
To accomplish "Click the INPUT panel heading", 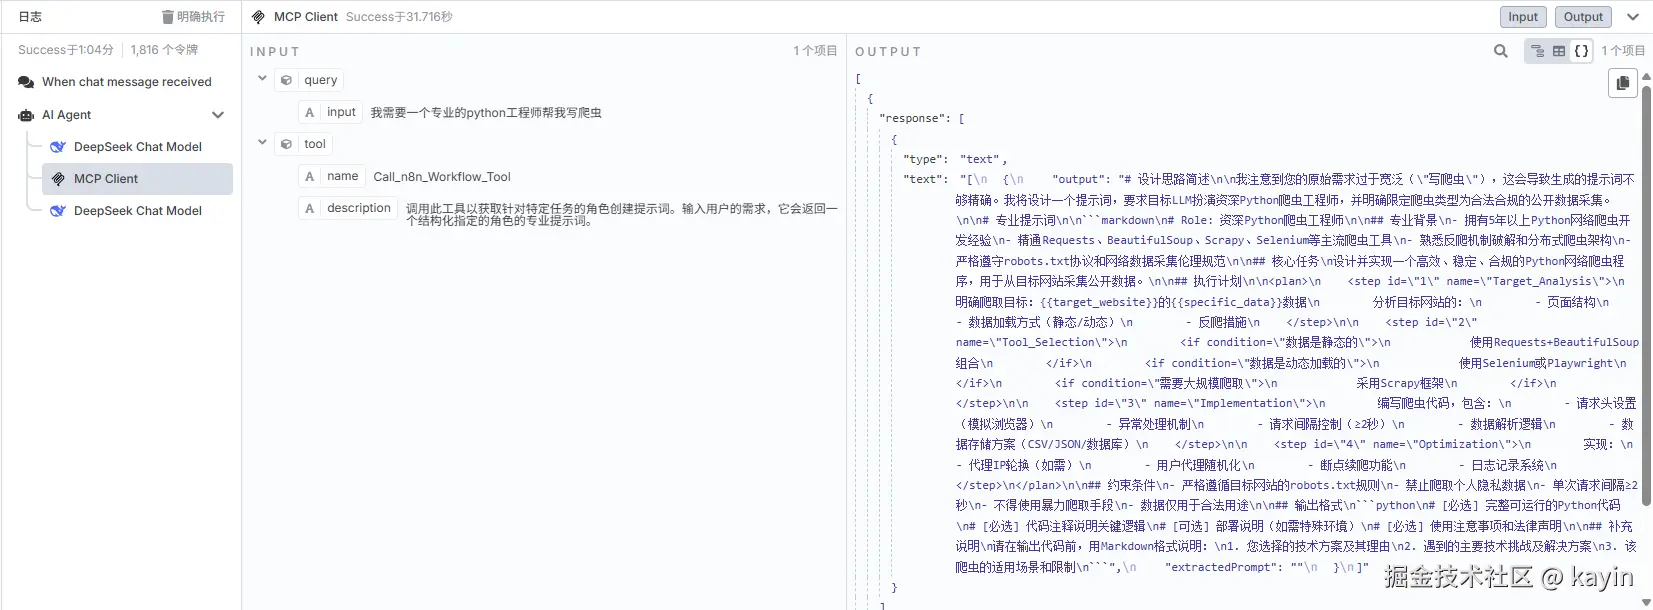I will pos(275,52).
